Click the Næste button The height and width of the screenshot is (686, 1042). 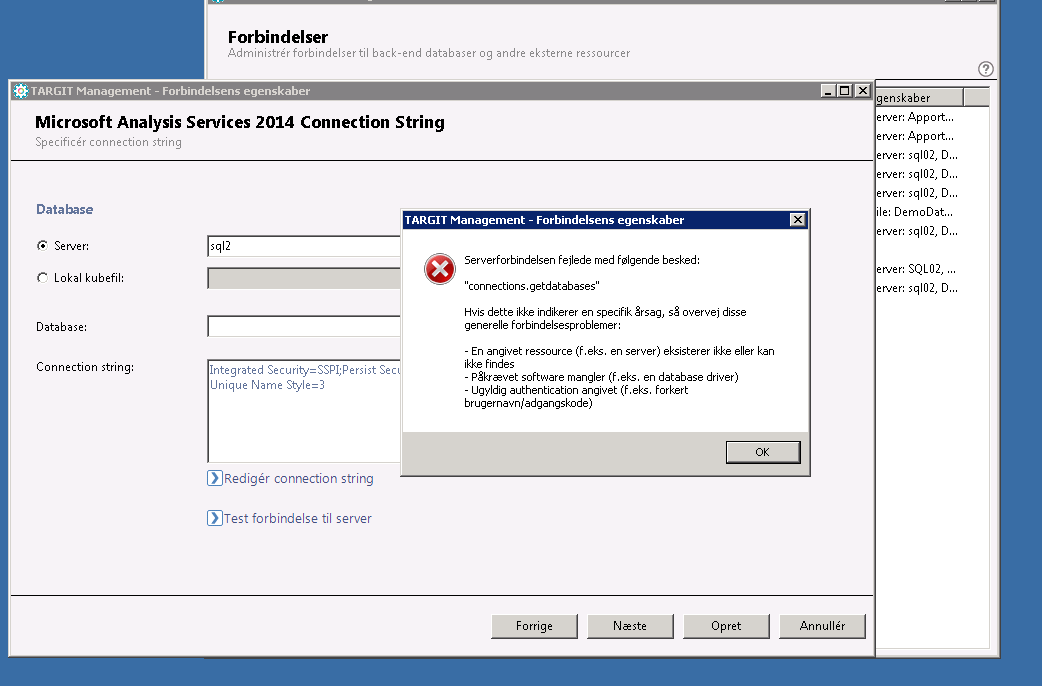[x=630, y=626]
